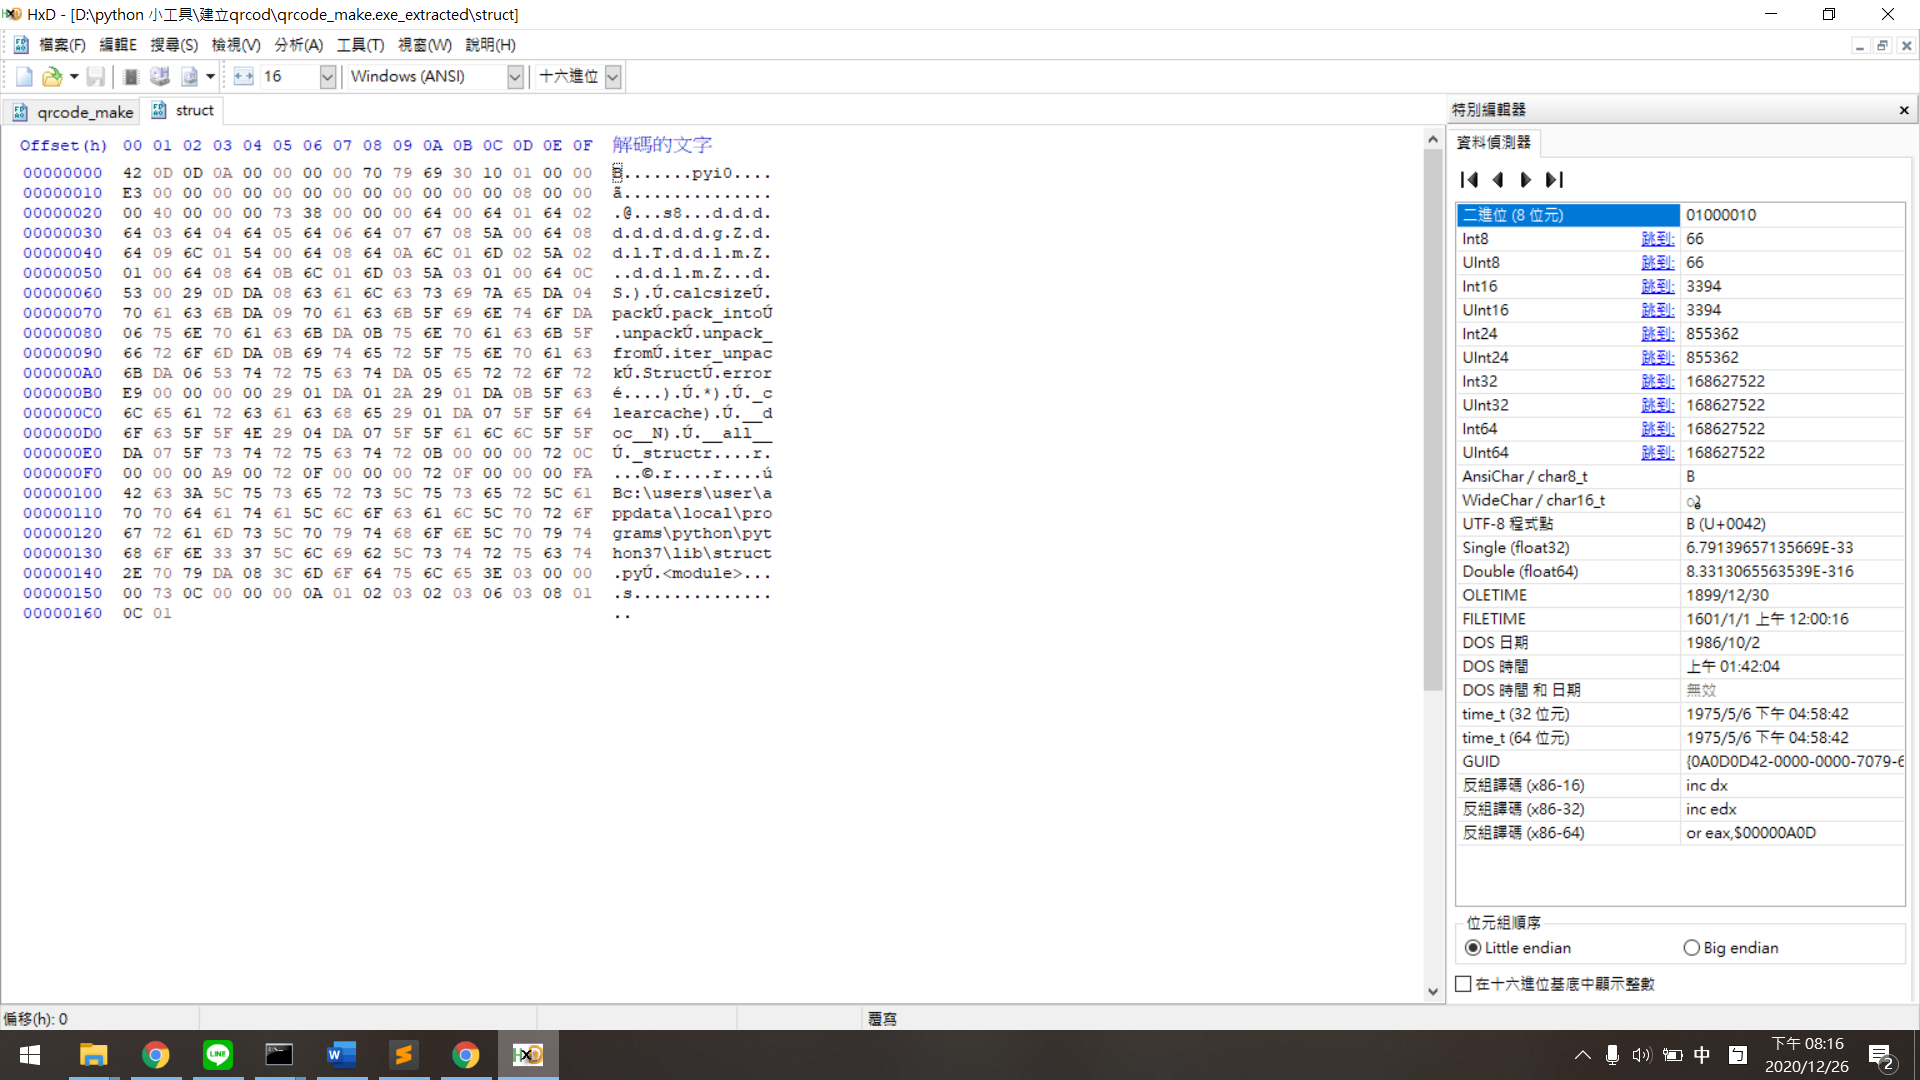Click the New file icon
The width and height of the screenshot is (1920, 1080).
pos(24,77)
